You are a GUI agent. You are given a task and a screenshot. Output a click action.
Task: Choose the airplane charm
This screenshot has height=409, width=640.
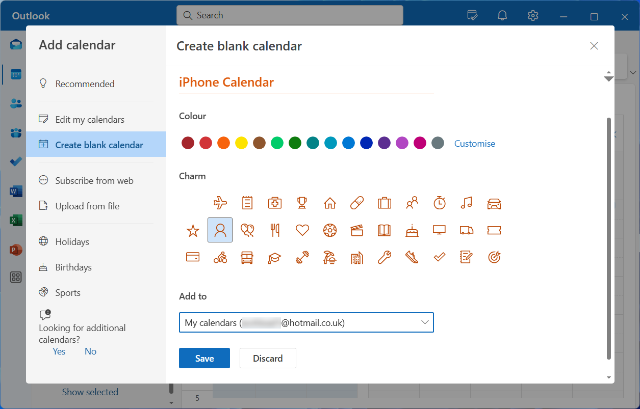(220, 202)
